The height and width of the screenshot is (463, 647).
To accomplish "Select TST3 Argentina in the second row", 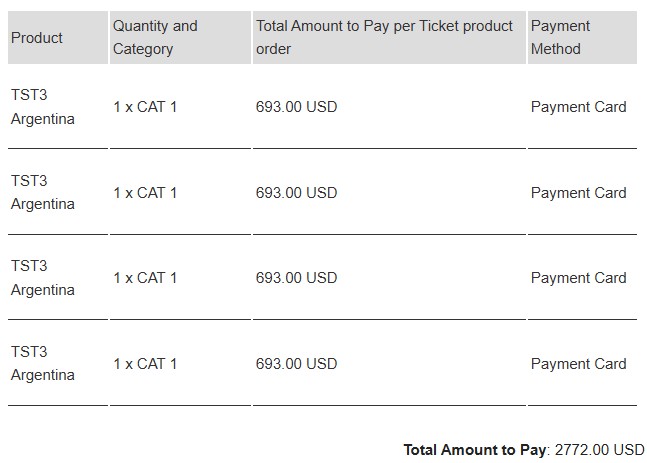I will [x=43, y=192].
